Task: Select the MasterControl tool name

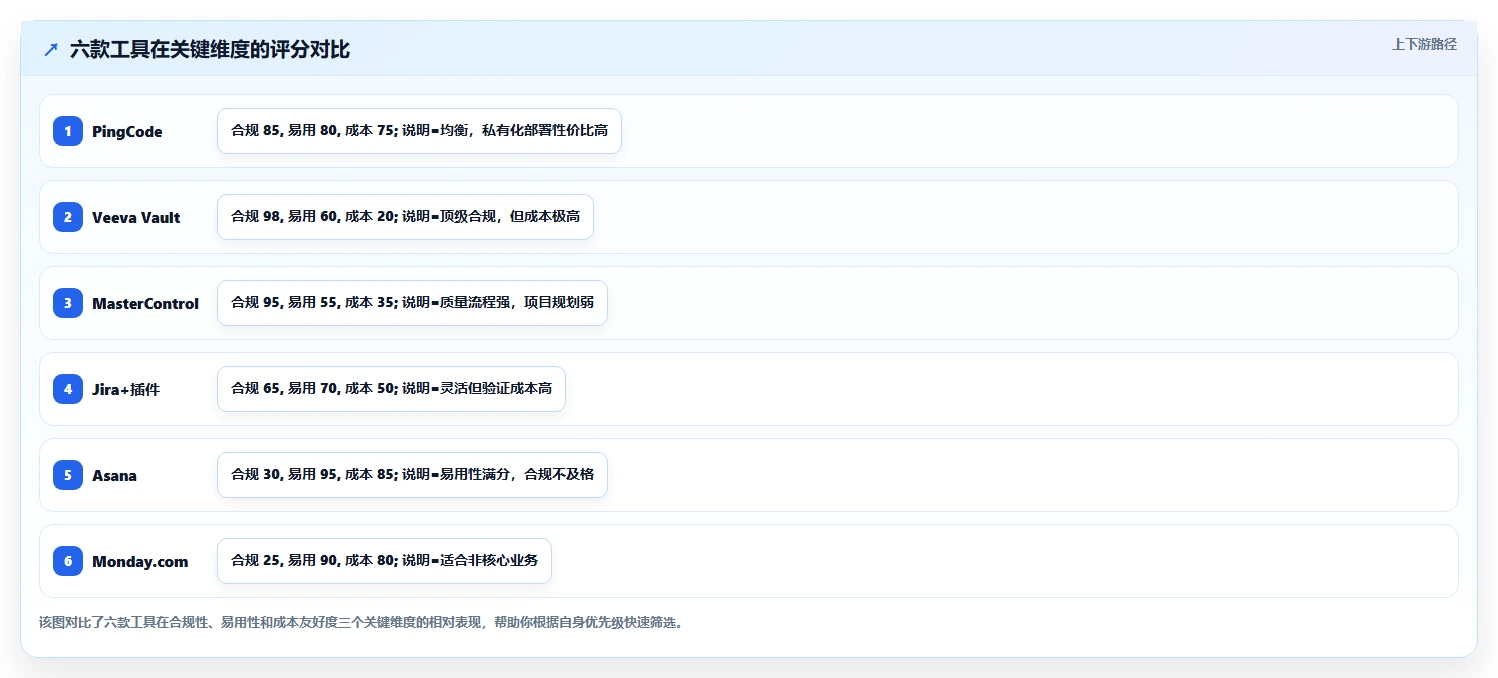Action: tap(145, 304)
